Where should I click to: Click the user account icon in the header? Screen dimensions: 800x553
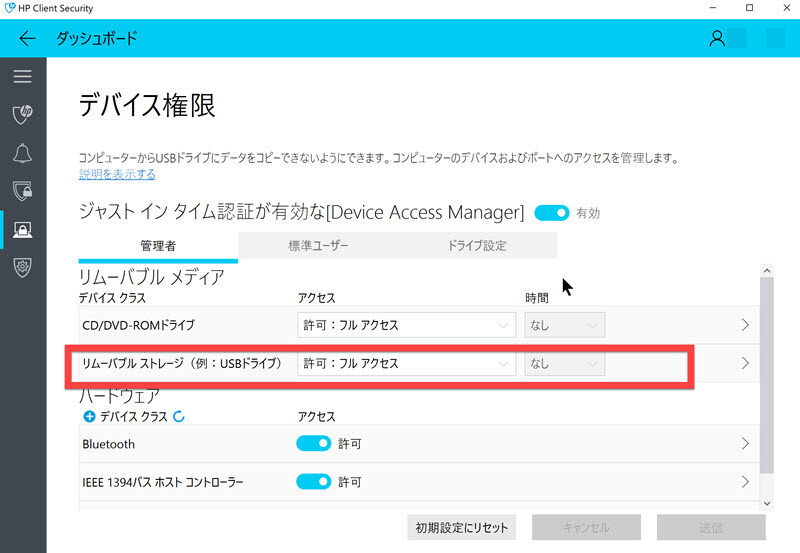[x=717, y=38]
